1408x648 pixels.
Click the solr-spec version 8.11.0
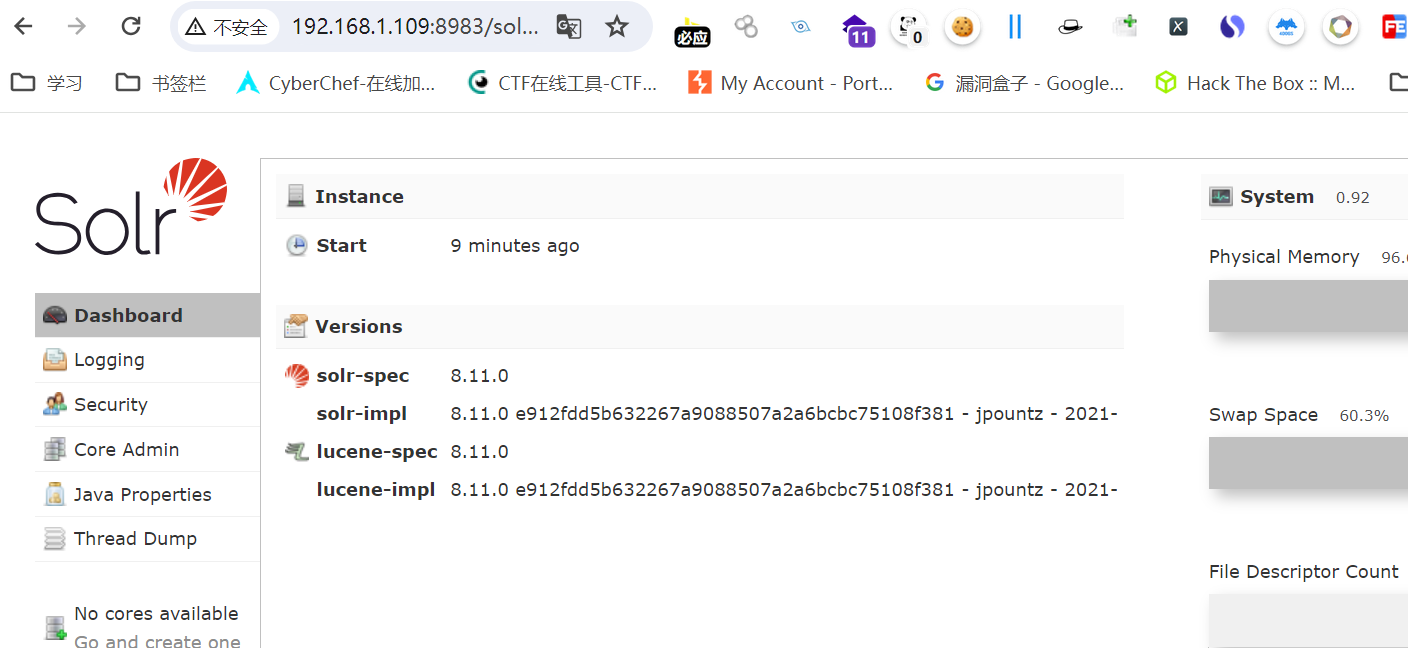tap(479, 376)
